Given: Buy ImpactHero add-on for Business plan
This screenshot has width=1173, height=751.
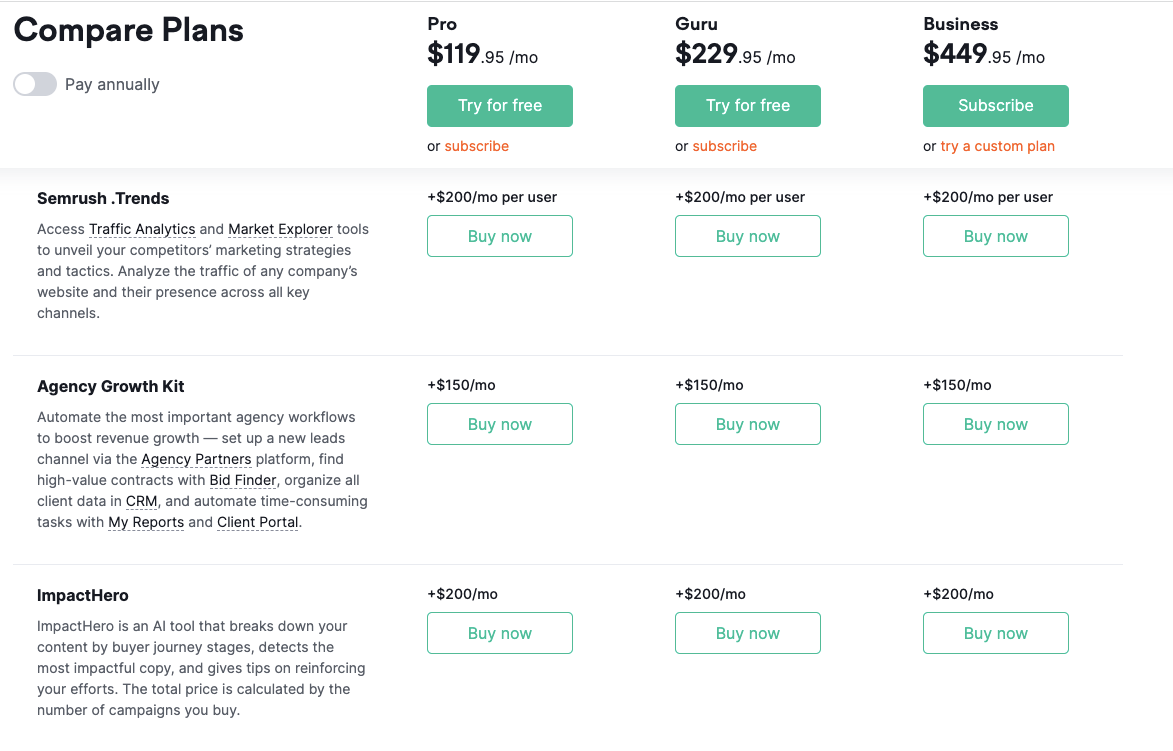Looking at the screenshot, I should (996, 634).
